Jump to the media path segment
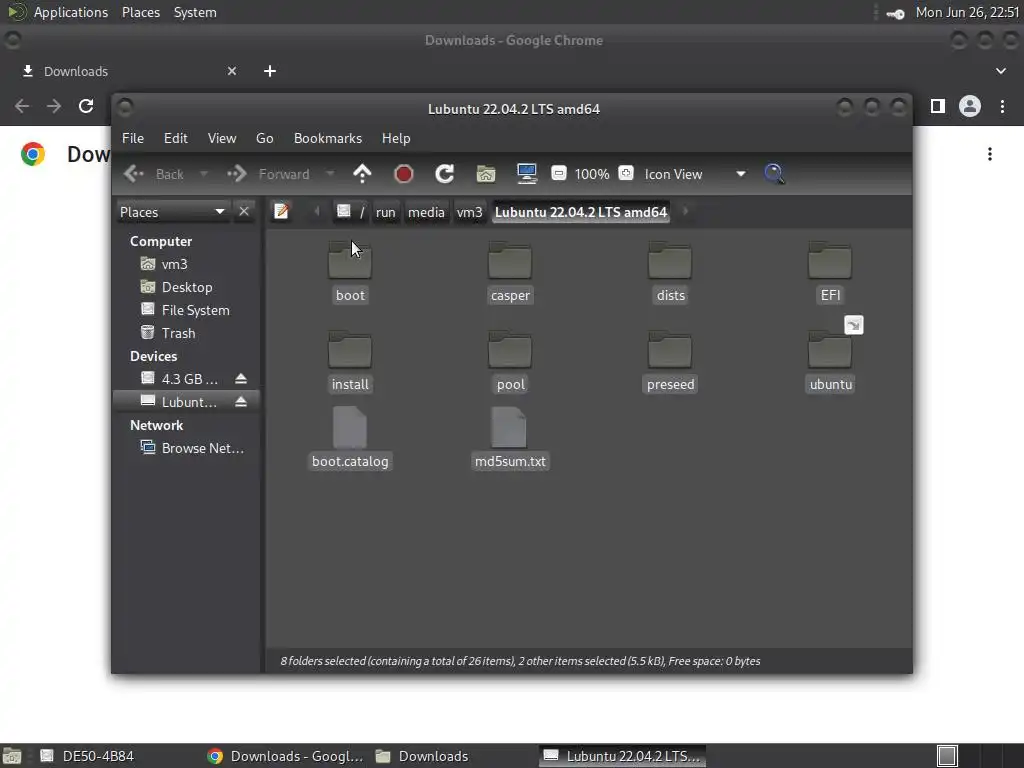 coord(426,212)
